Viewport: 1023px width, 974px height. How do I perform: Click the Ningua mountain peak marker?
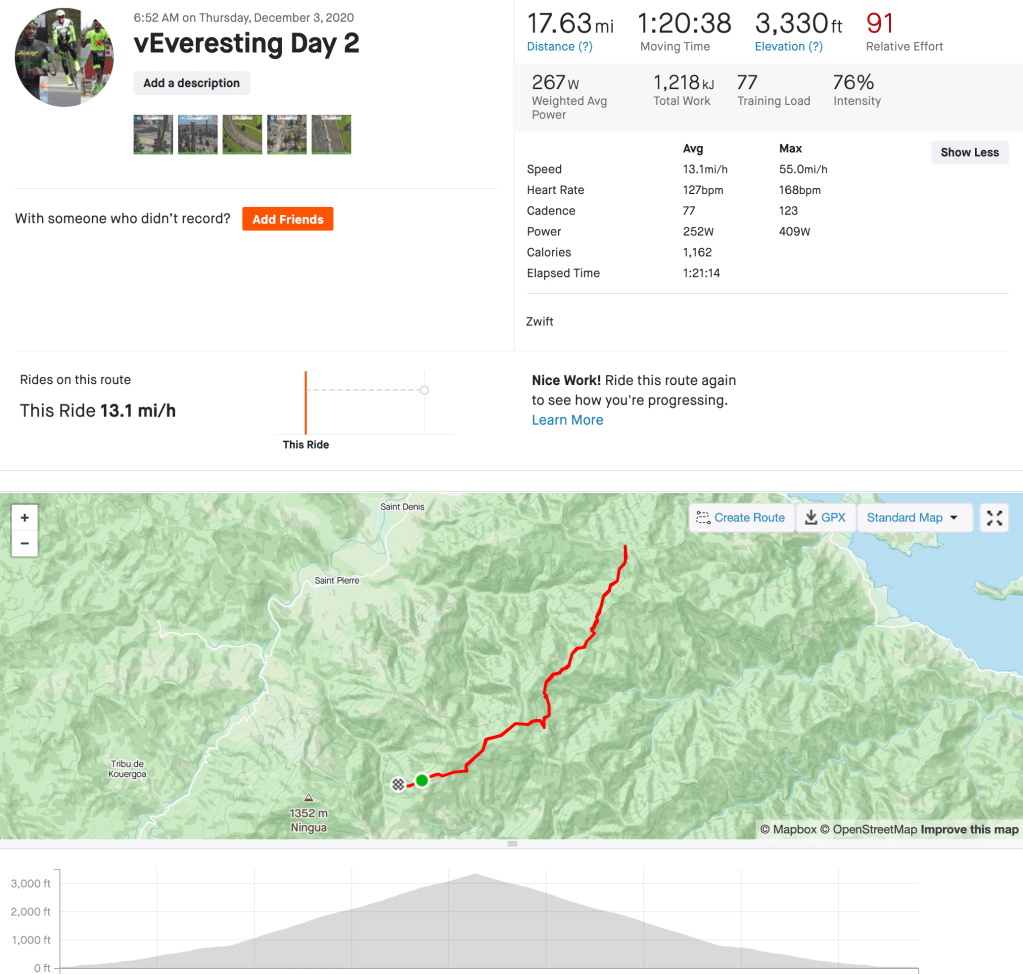click(x=308, y=799)
